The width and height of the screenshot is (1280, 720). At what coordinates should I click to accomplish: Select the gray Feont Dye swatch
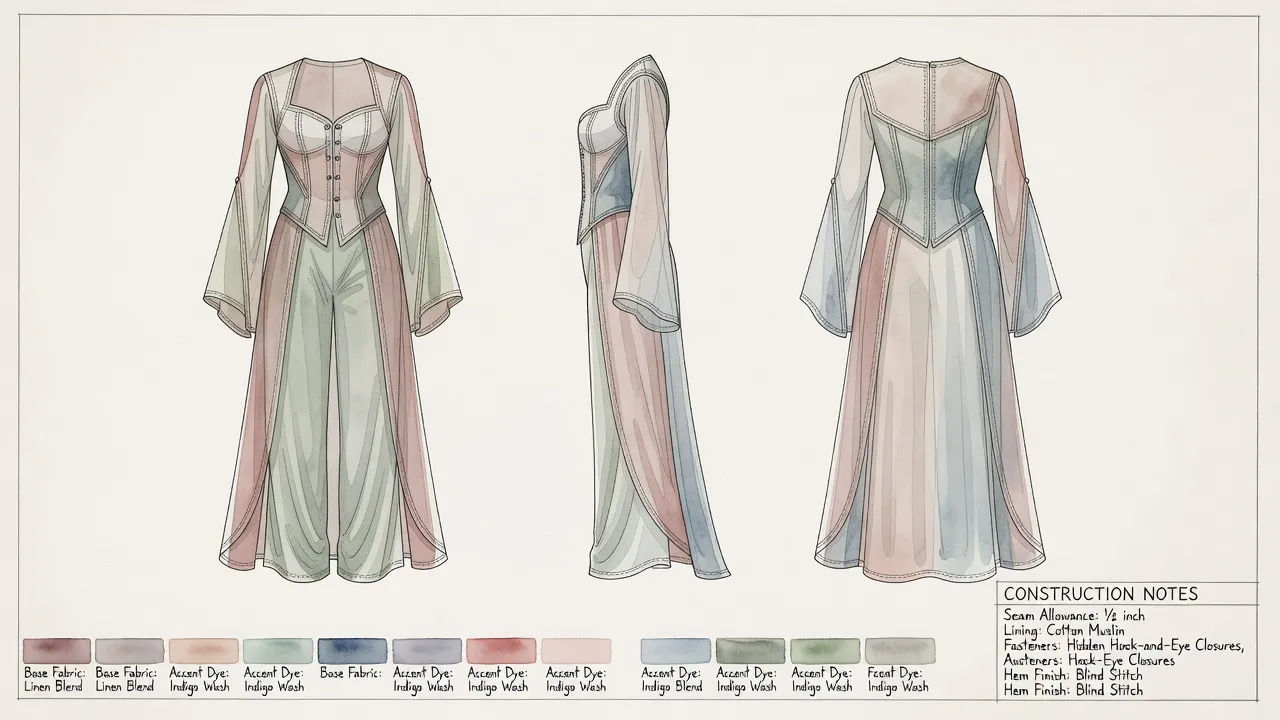(x=899, y=650)
